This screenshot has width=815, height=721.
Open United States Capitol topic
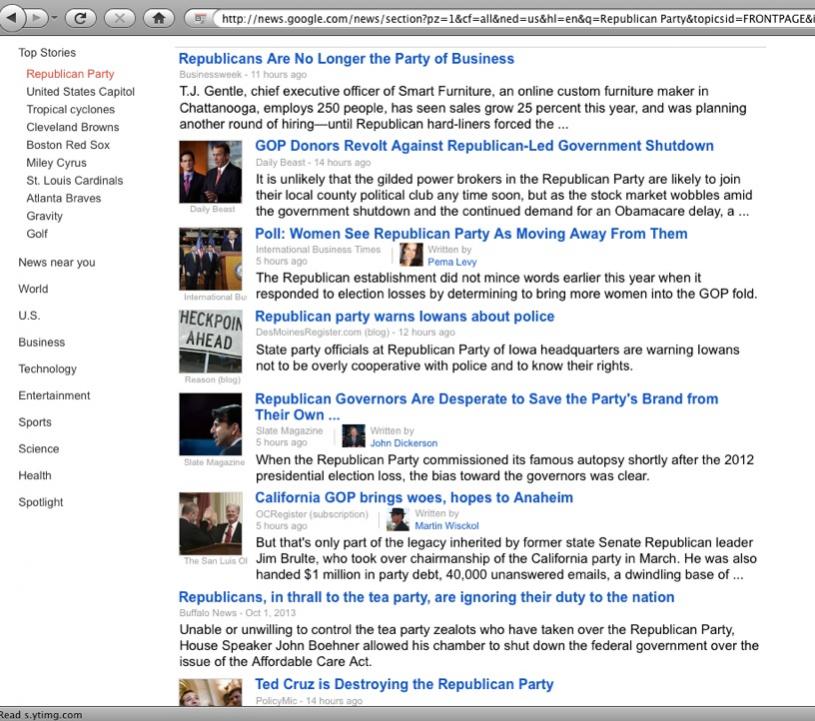[81, 91]
